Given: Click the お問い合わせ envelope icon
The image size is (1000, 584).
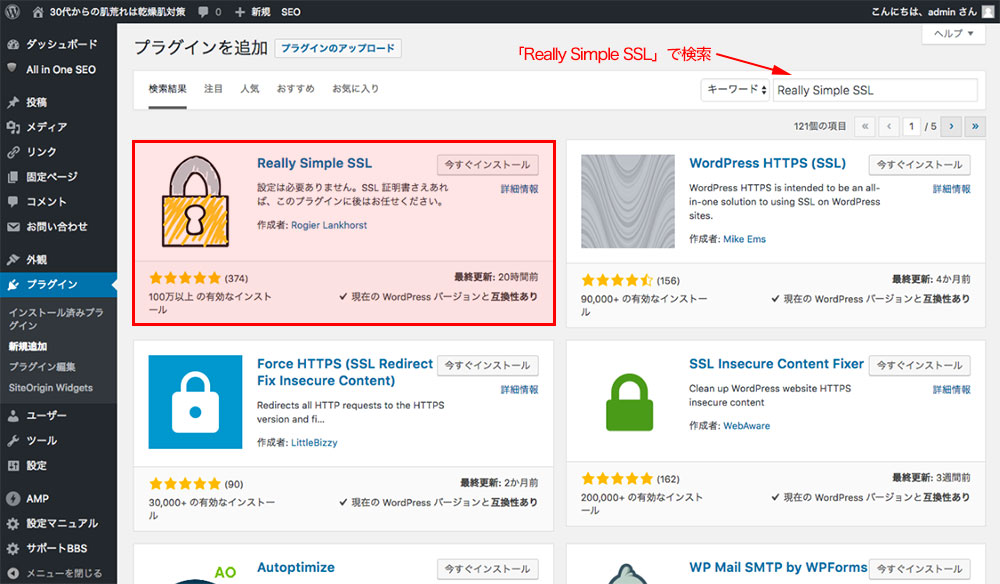Looking at the screenshot, I should pyautogui.click(x=13, y=226).
